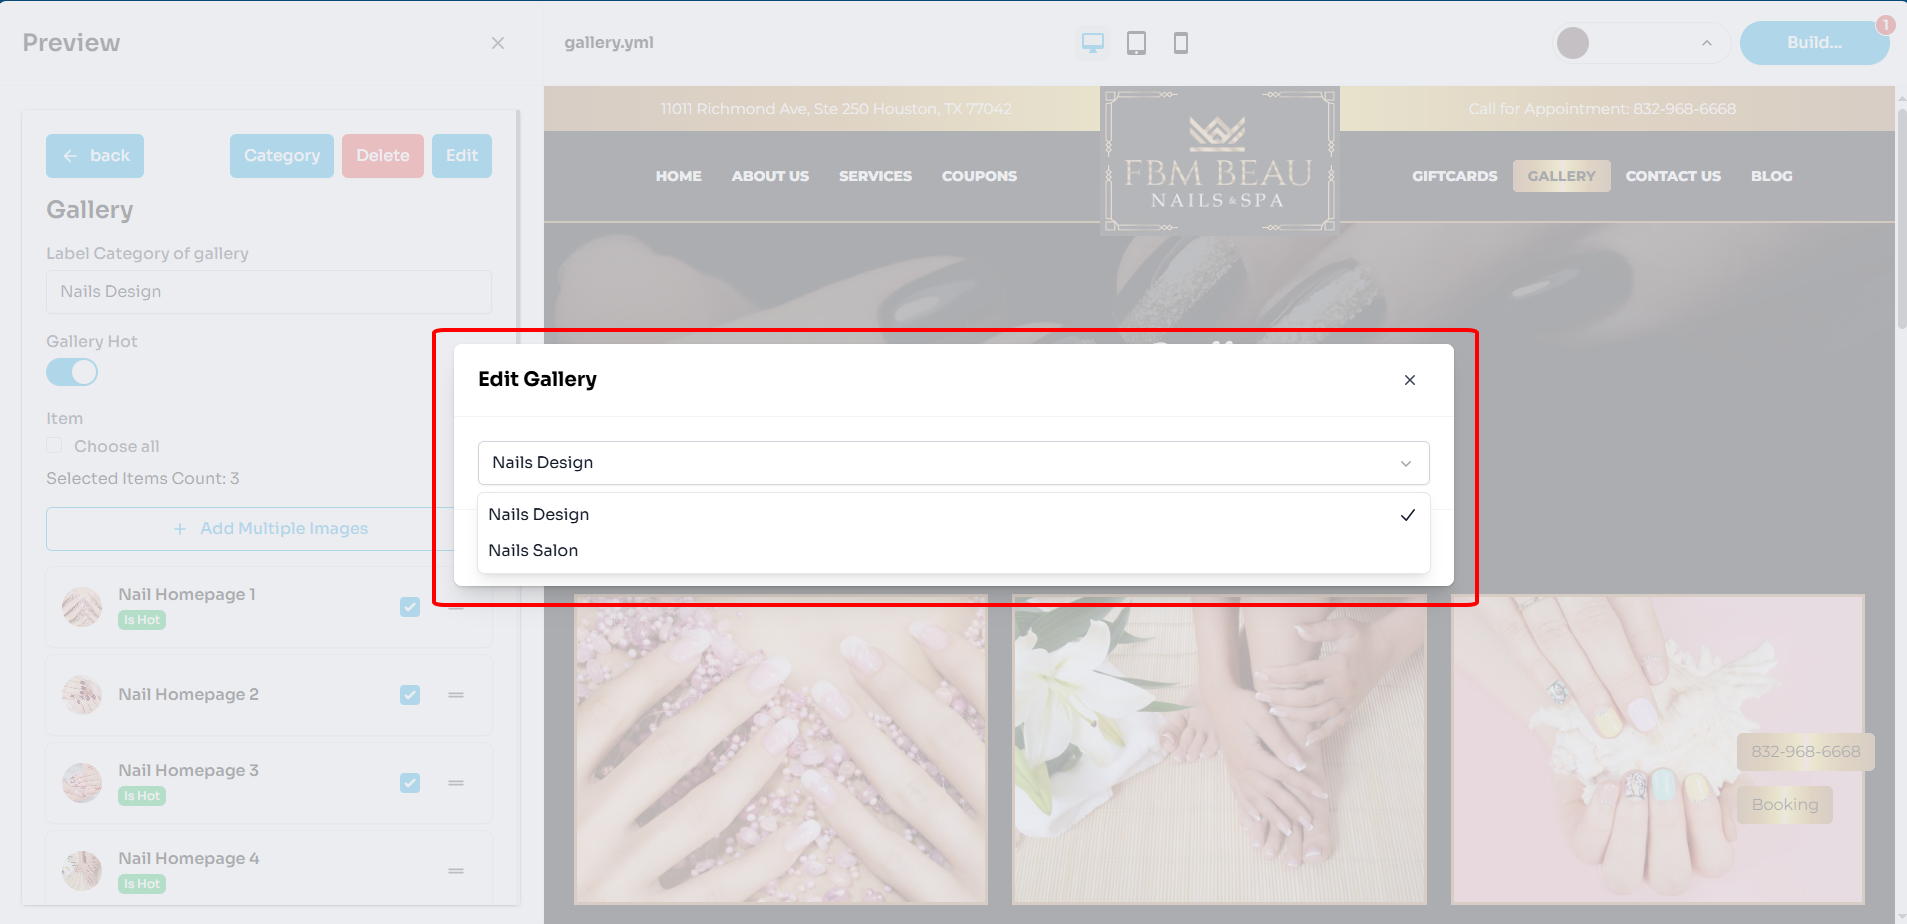
Task: Switch to desktop preview icon
Action: click(1092, 43)
